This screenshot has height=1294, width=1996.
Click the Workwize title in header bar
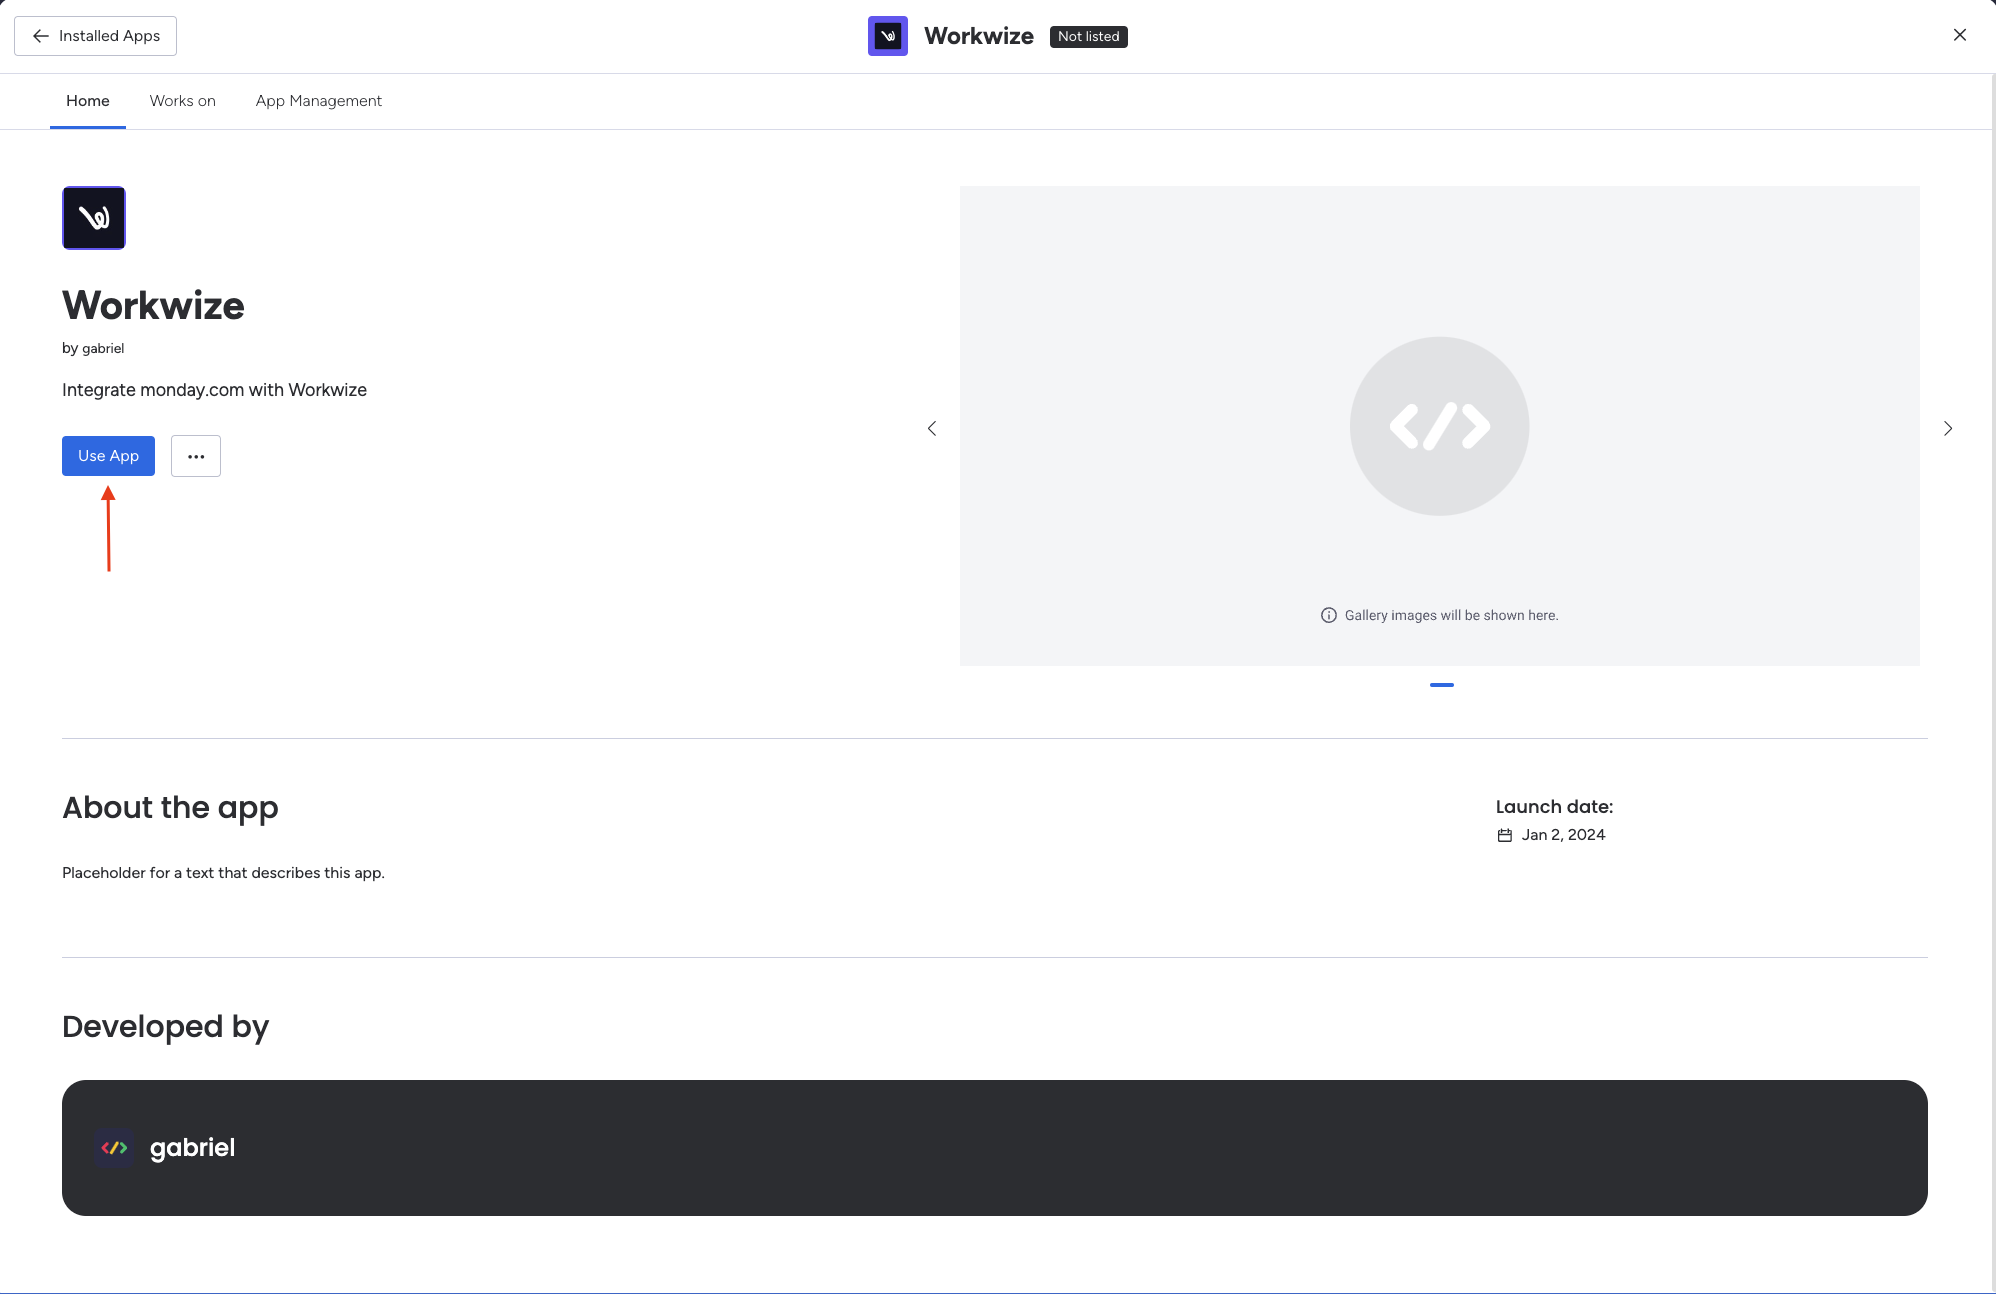[979, 36]
